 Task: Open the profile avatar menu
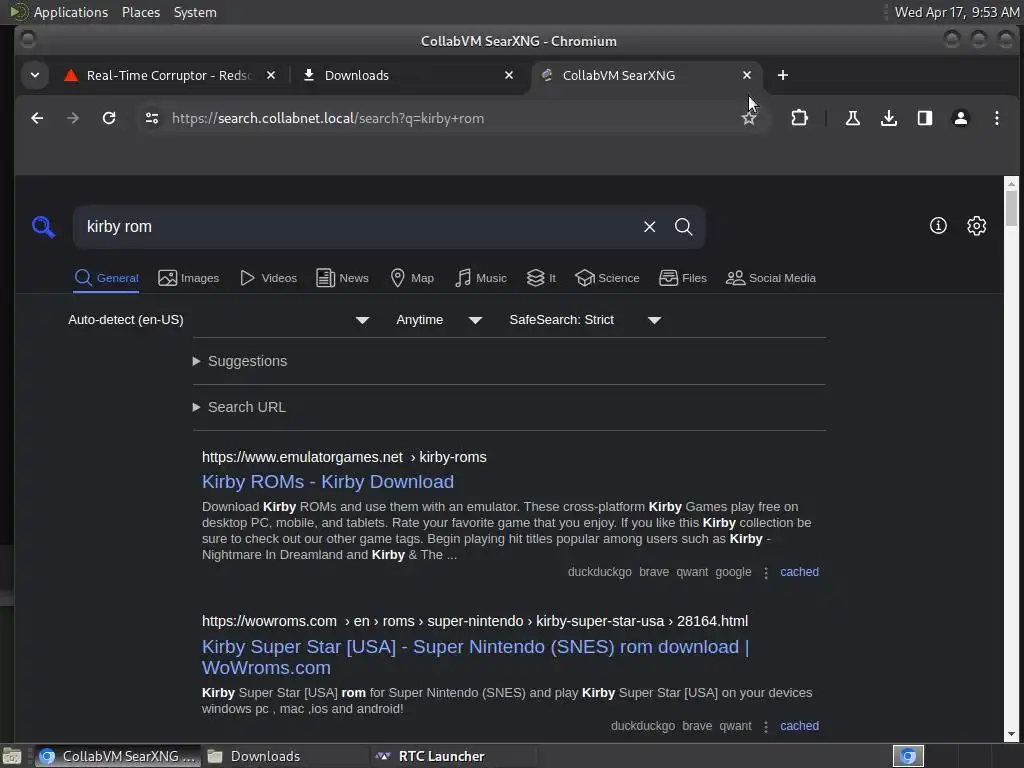[x=961, y=118]
